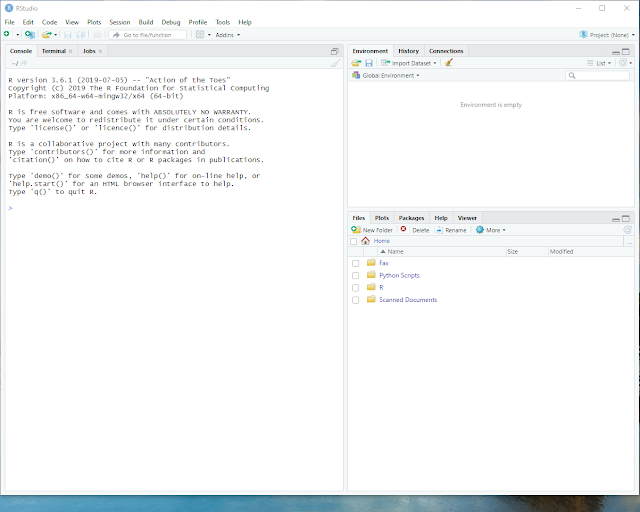Open the Code menu
640x512 pixels.
pyautogui.click(x=49, y=22)
